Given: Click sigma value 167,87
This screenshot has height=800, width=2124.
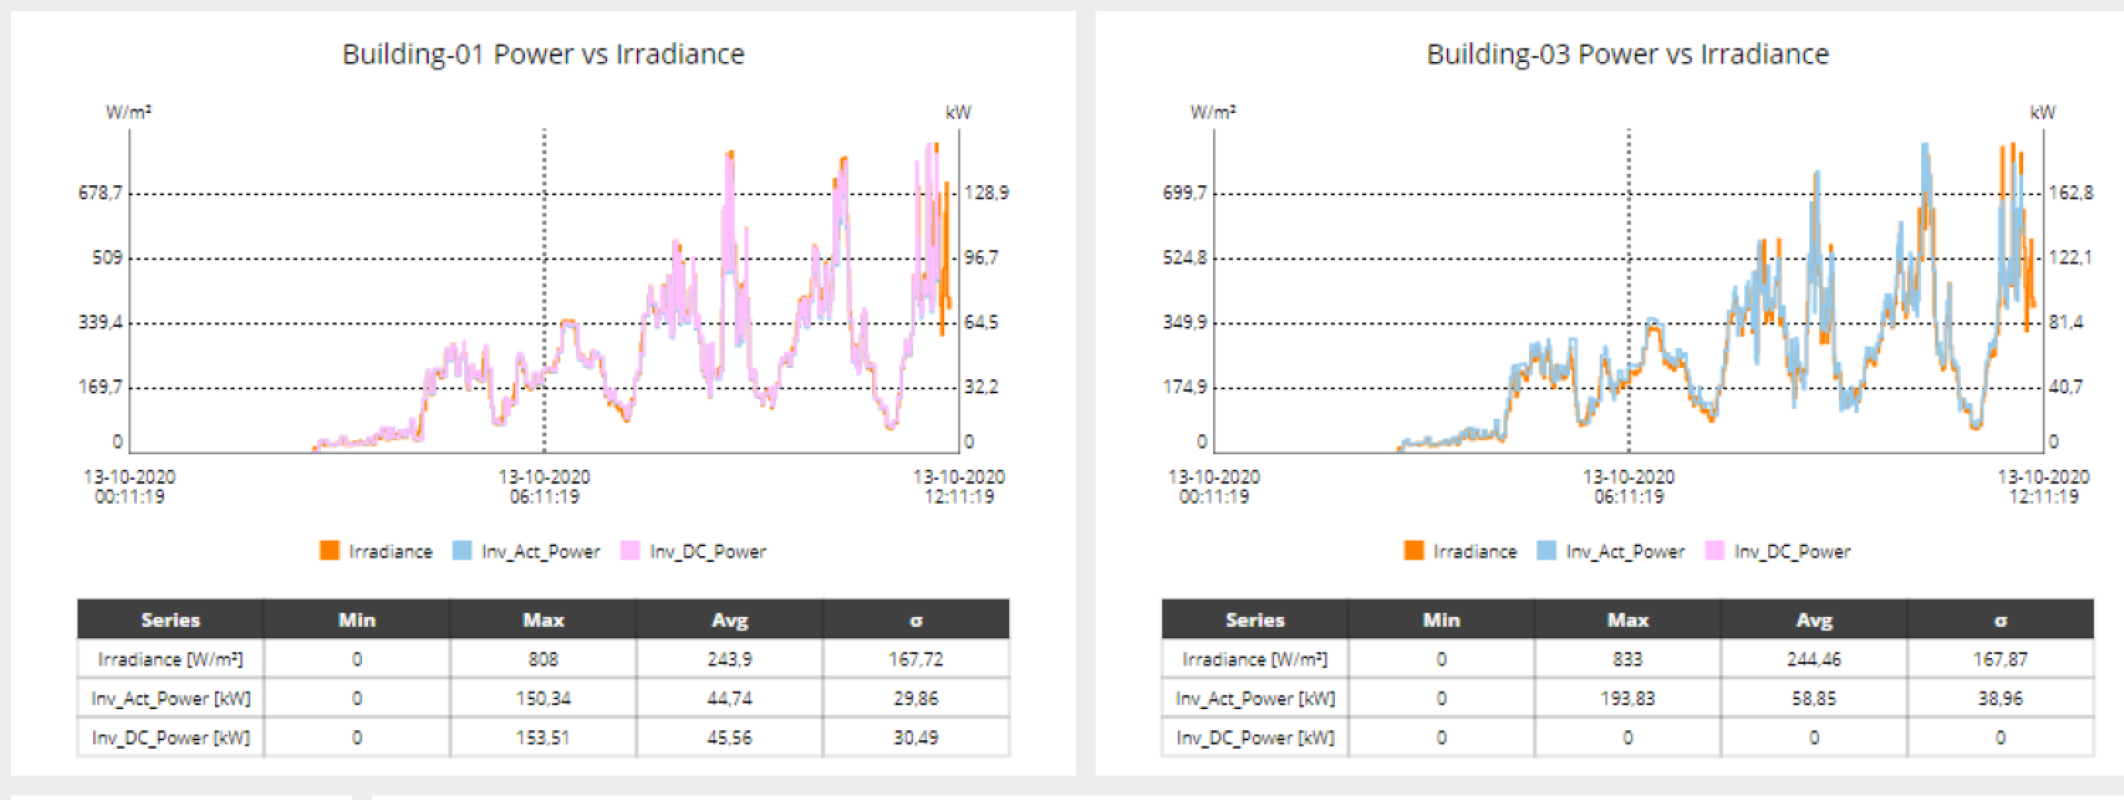Looking at the screenshot, I should tap(2000, 659).
